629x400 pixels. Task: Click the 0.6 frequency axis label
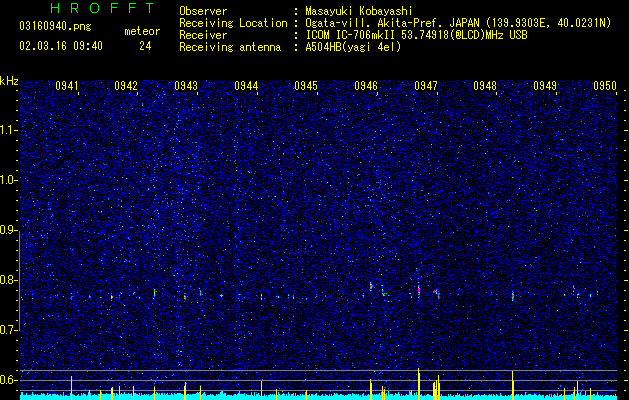[x=8, y=380]
